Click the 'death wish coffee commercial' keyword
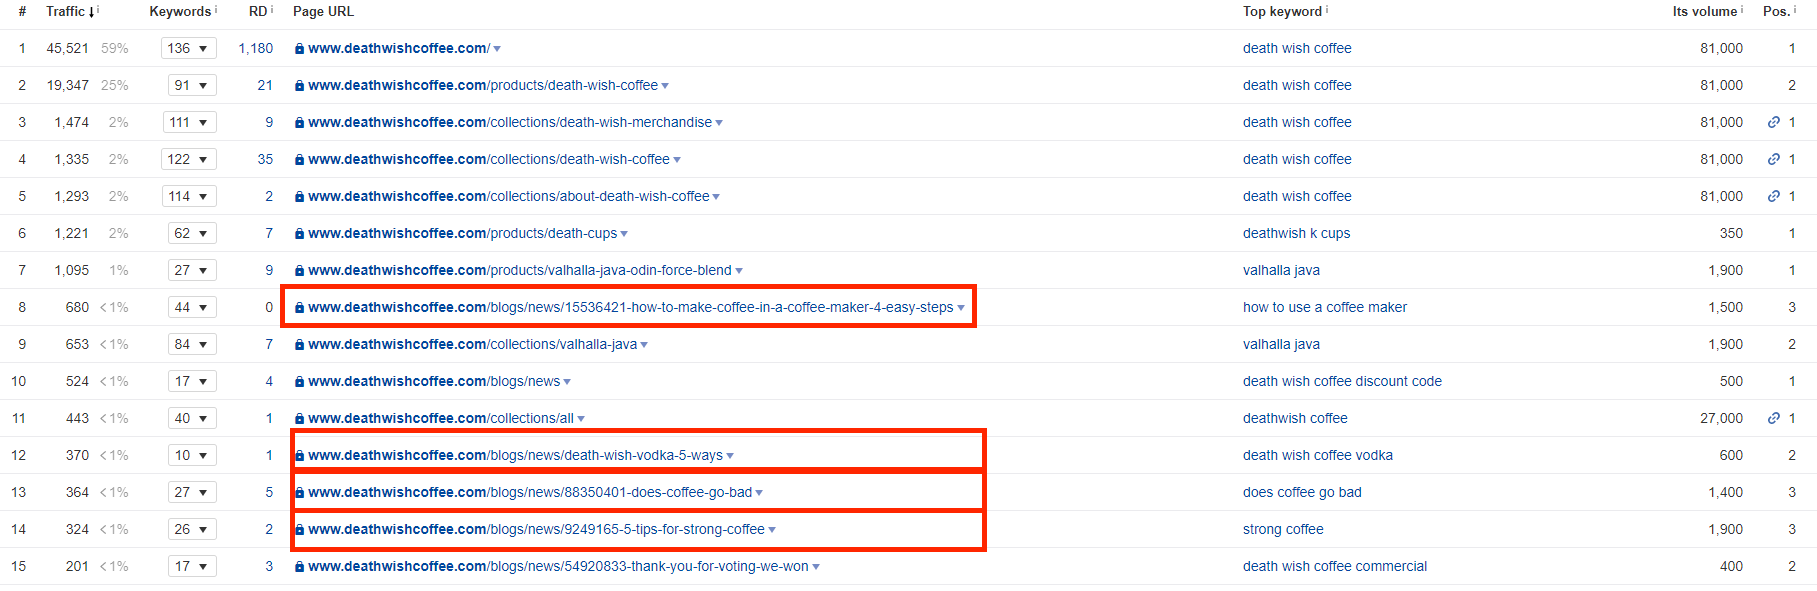Screen dimensions: 1817x591 click(x=1335, y=566)
